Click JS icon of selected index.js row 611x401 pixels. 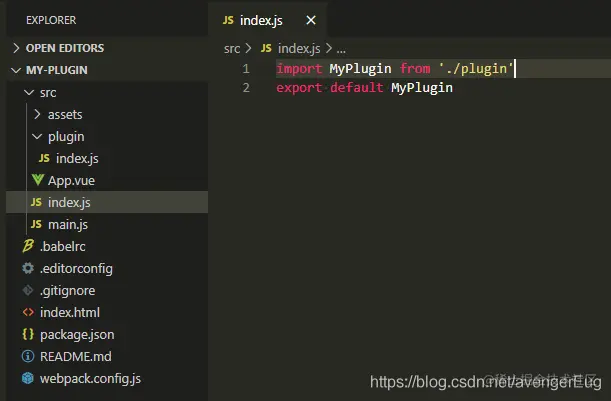36,202
